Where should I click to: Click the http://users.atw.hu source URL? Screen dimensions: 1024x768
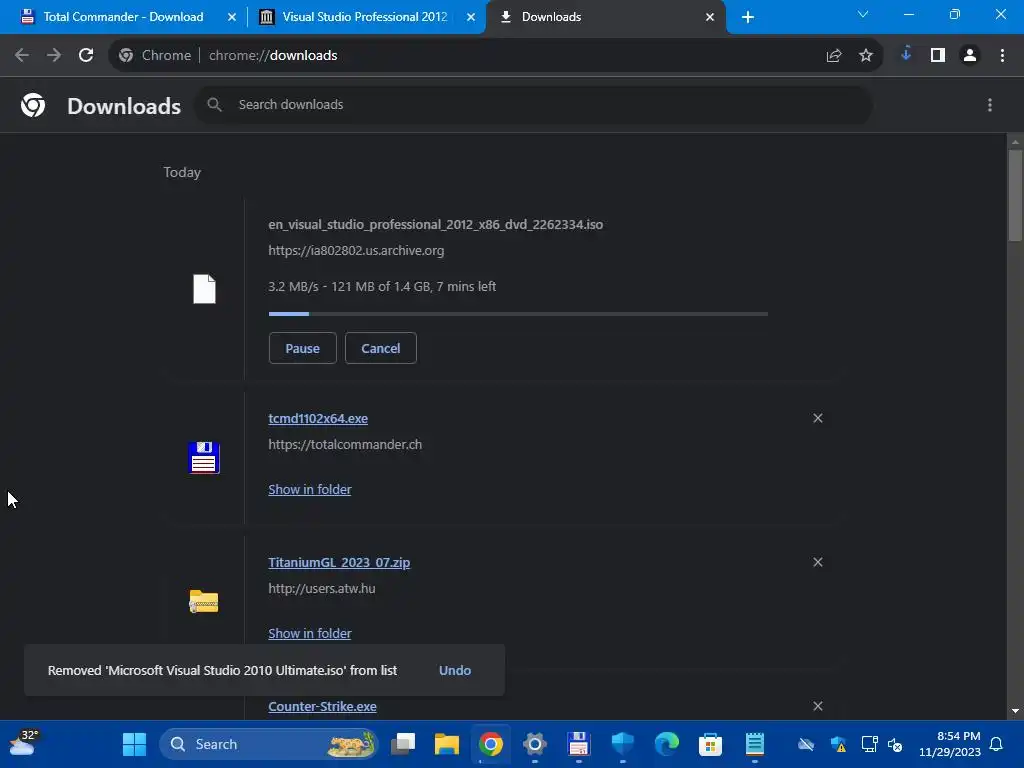tap(321, 588)
